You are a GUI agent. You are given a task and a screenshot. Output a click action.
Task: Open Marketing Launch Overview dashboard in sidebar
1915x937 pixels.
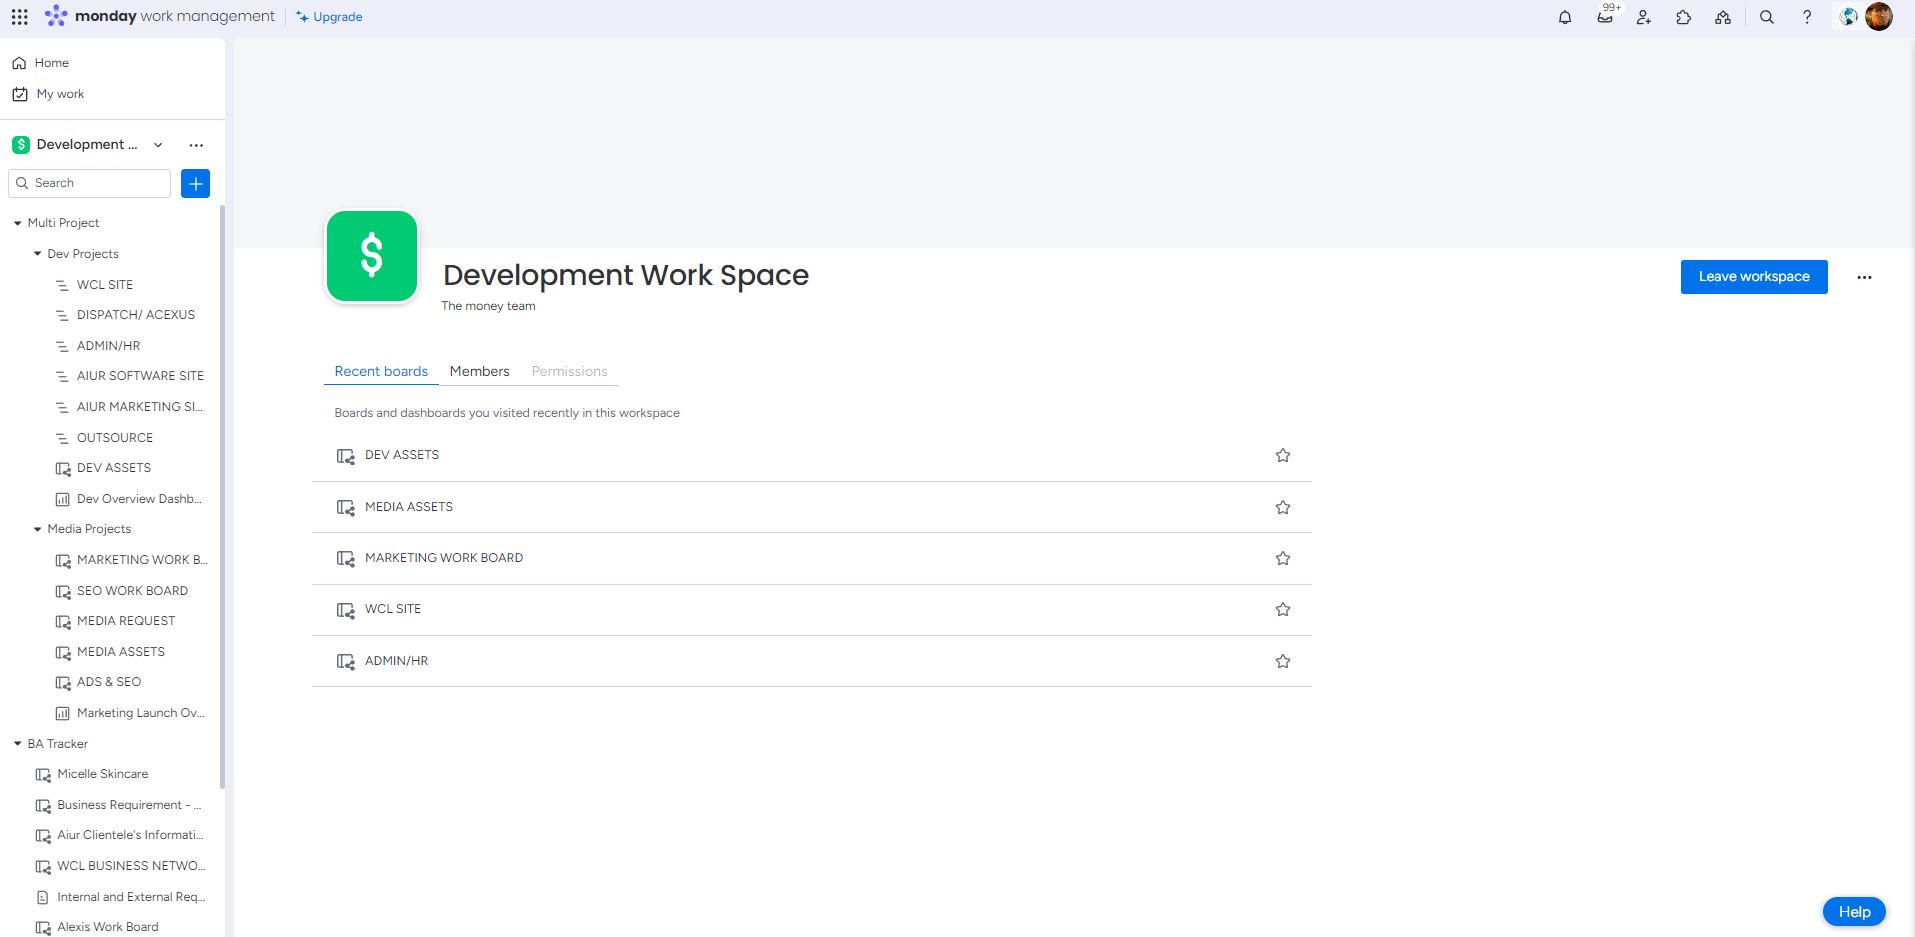tap(140, 713)
